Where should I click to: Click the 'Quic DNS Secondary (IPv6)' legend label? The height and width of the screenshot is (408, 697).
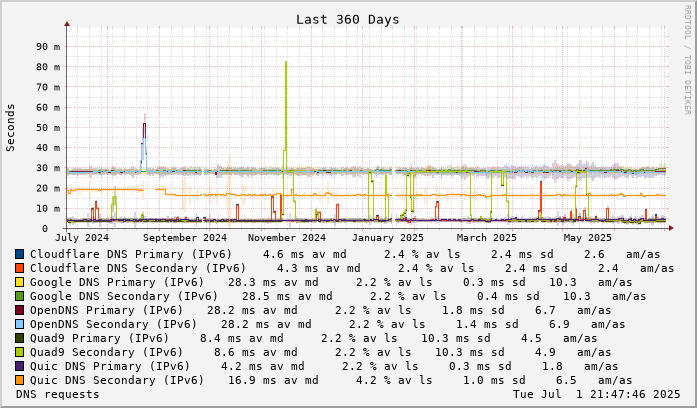coord(117,380)
